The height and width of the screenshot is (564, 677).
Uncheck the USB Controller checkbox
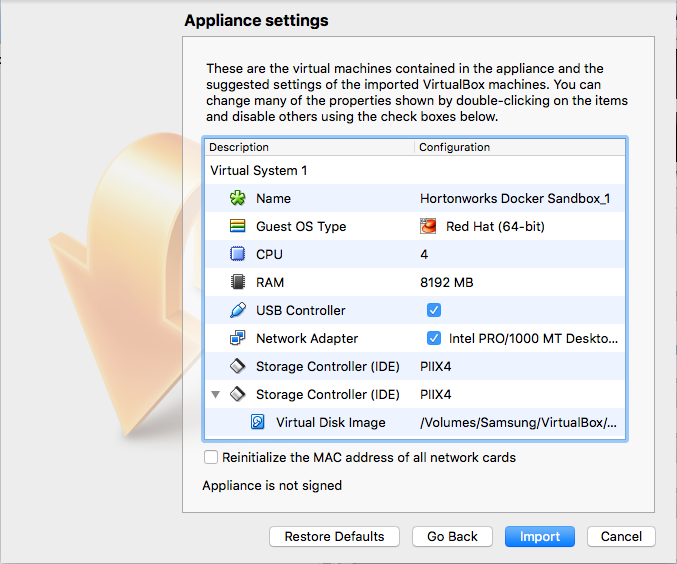point(434,310)
